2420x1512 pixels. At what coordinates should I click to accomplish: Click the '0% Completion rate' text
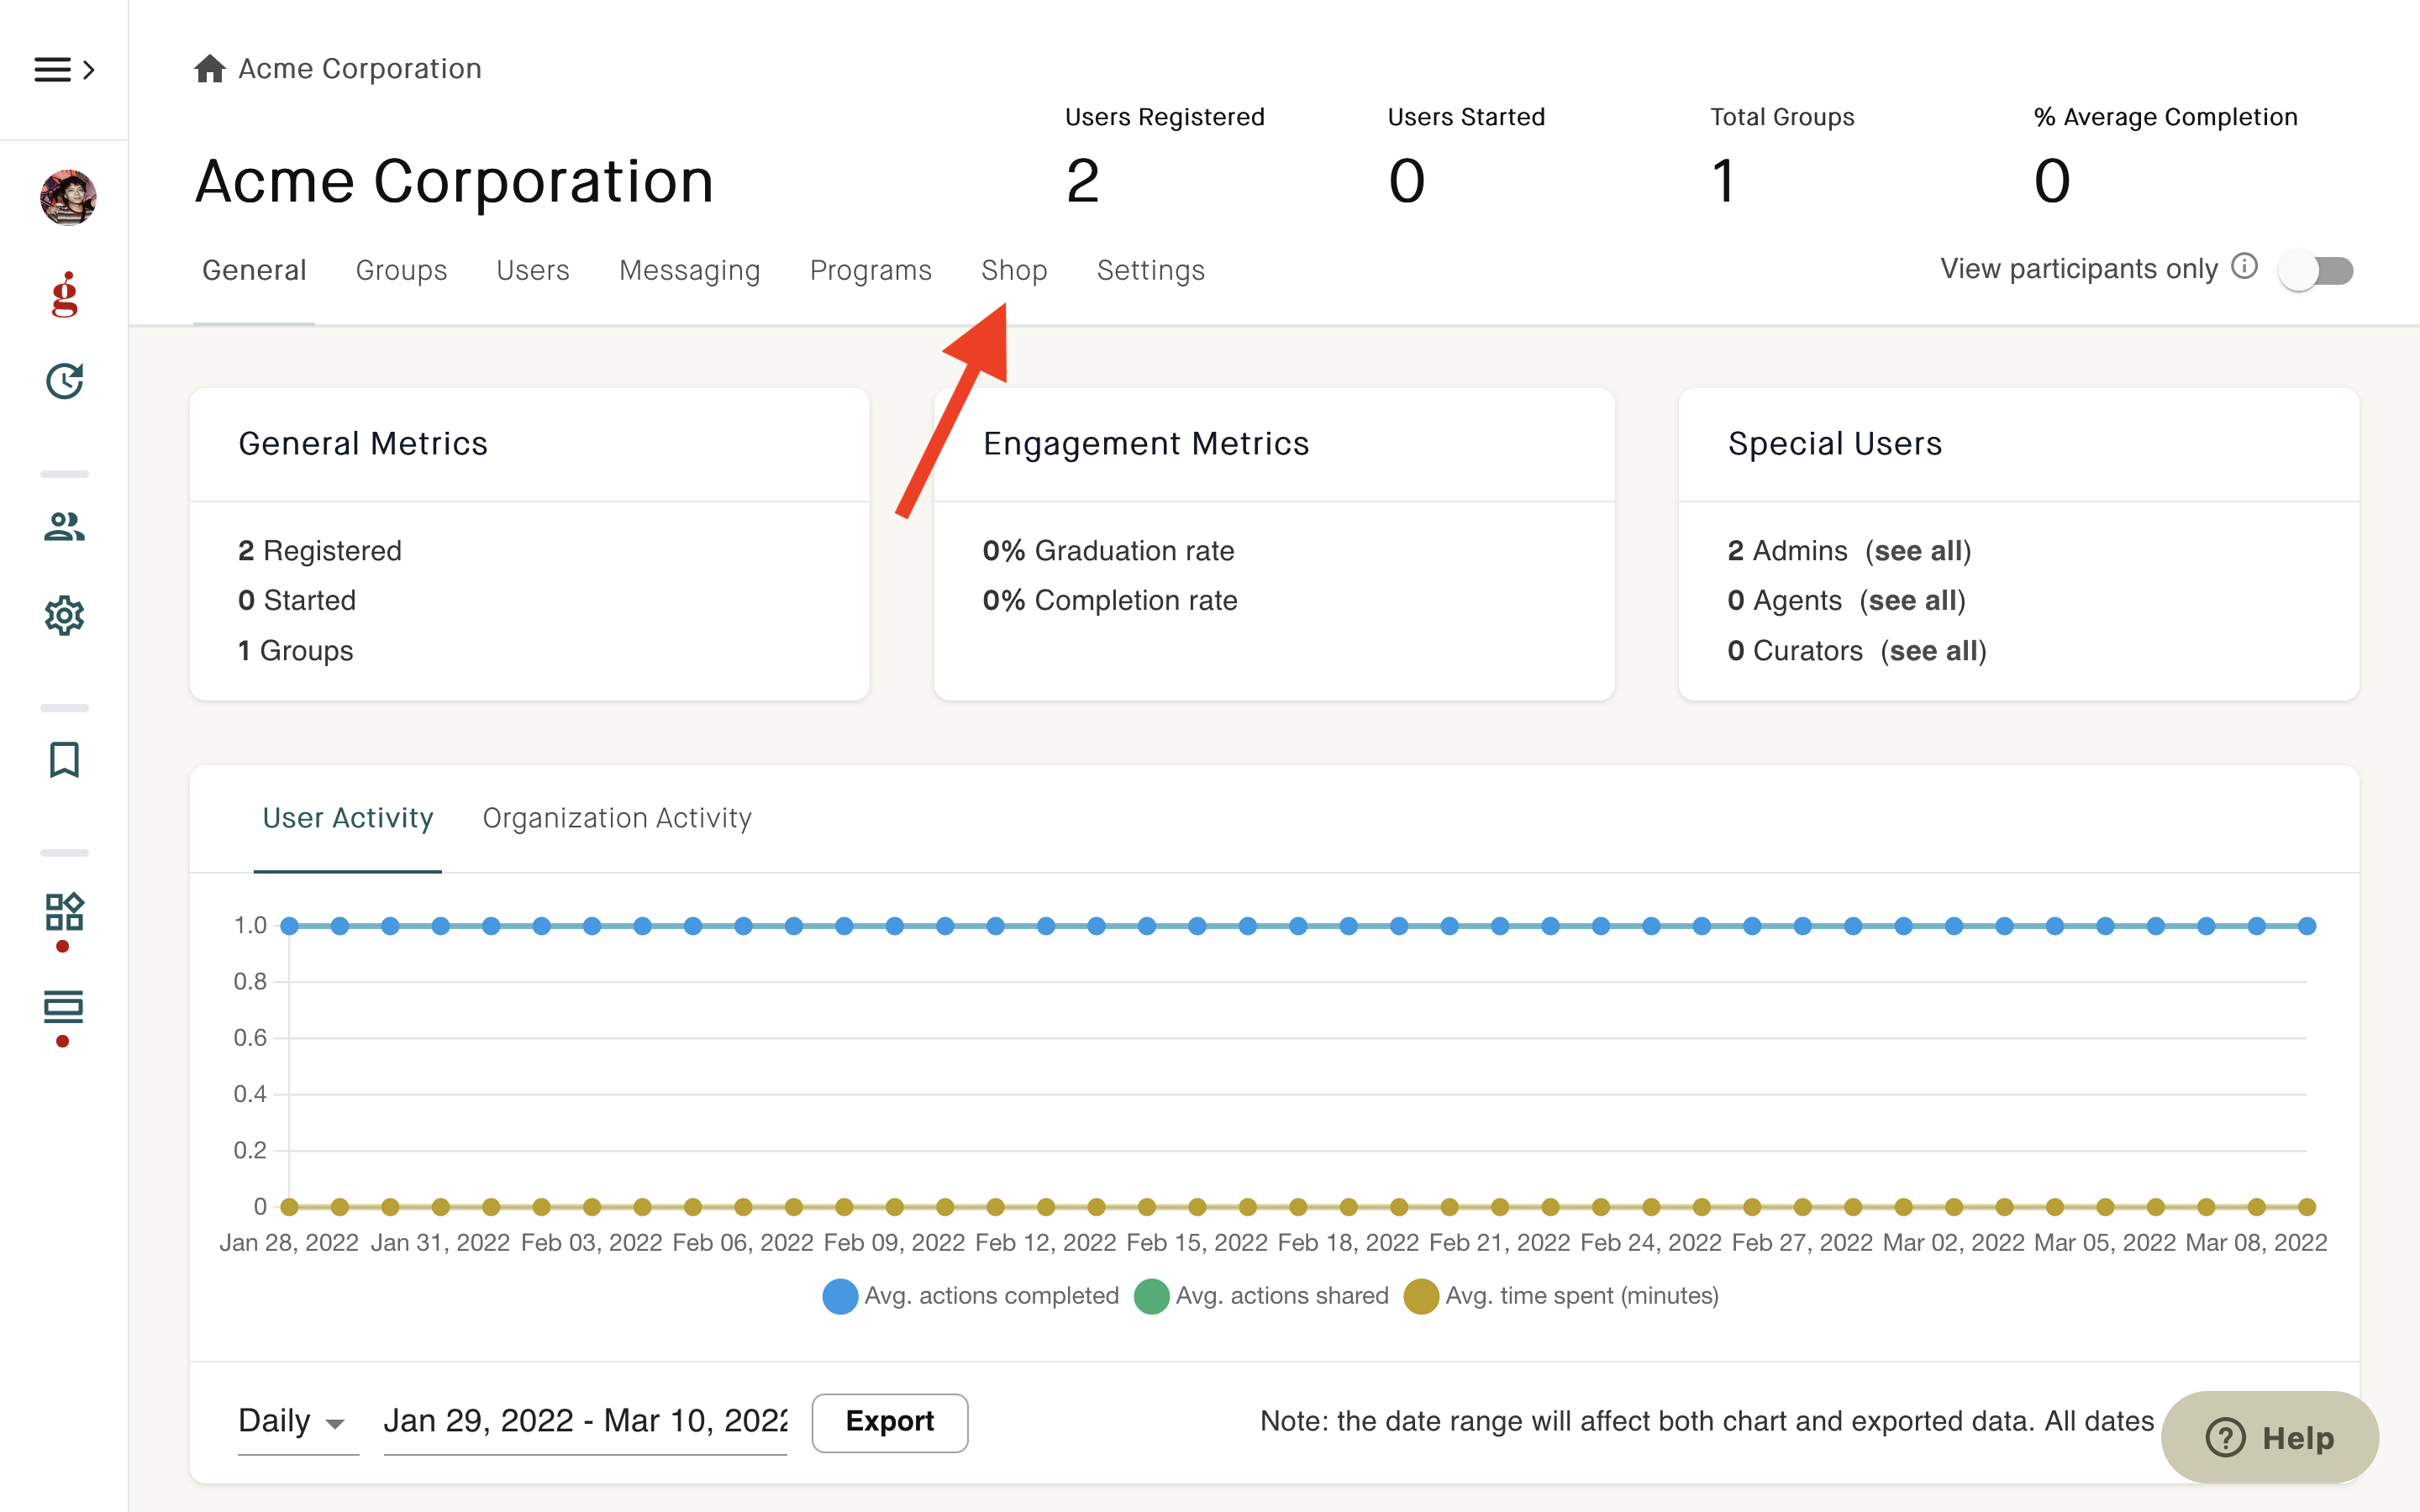tap(1110, 600)
